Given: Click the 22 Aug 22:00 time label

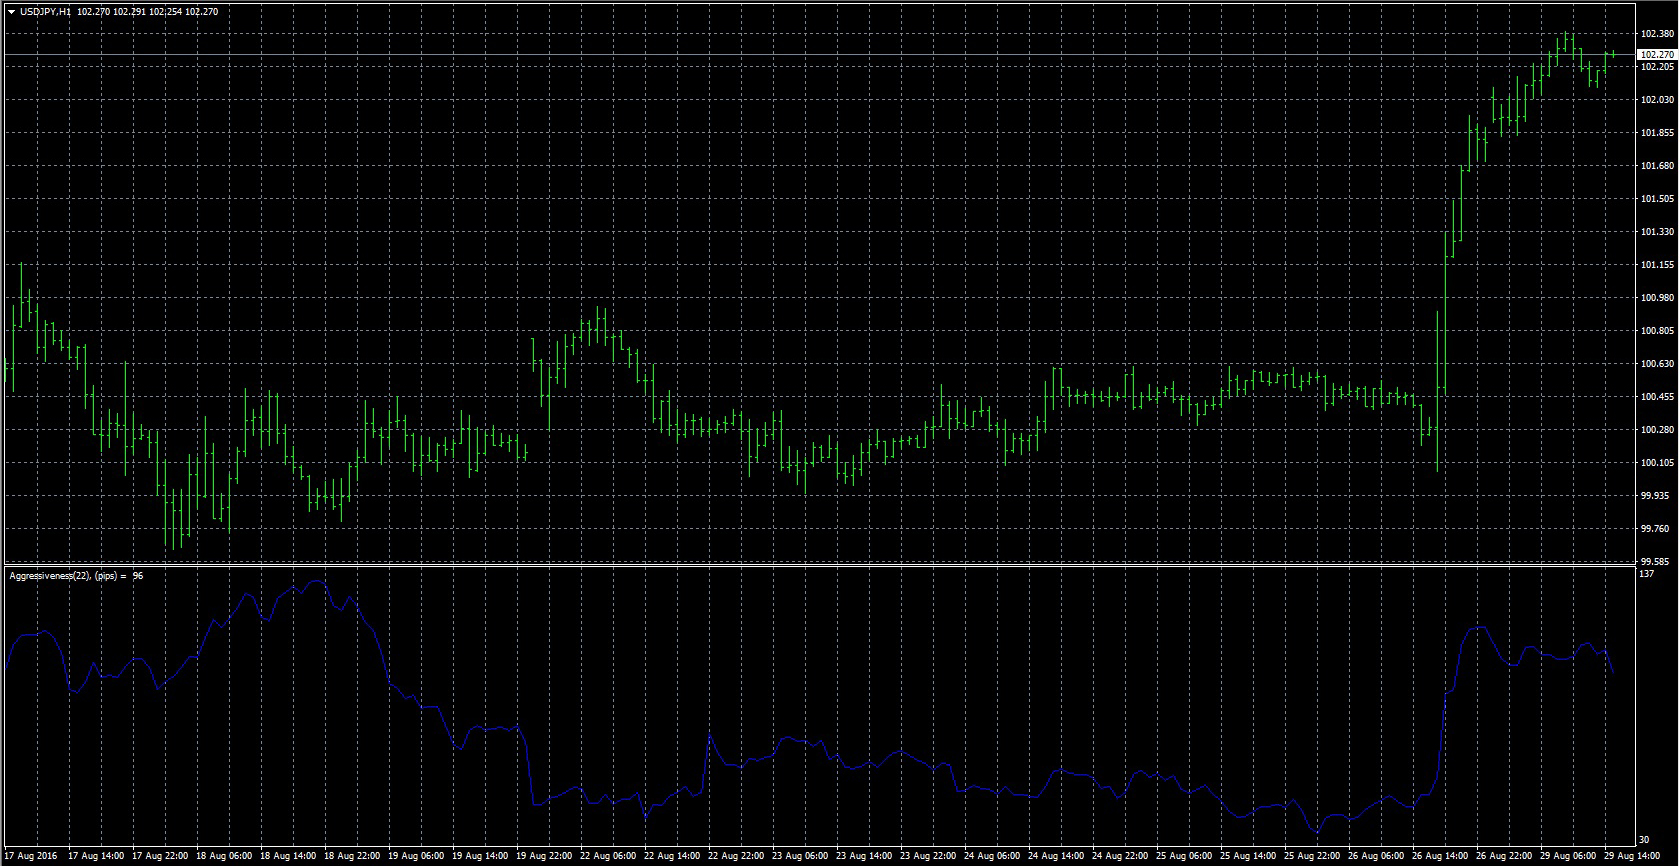Looking at the screenshot, I should click(736, 857).
